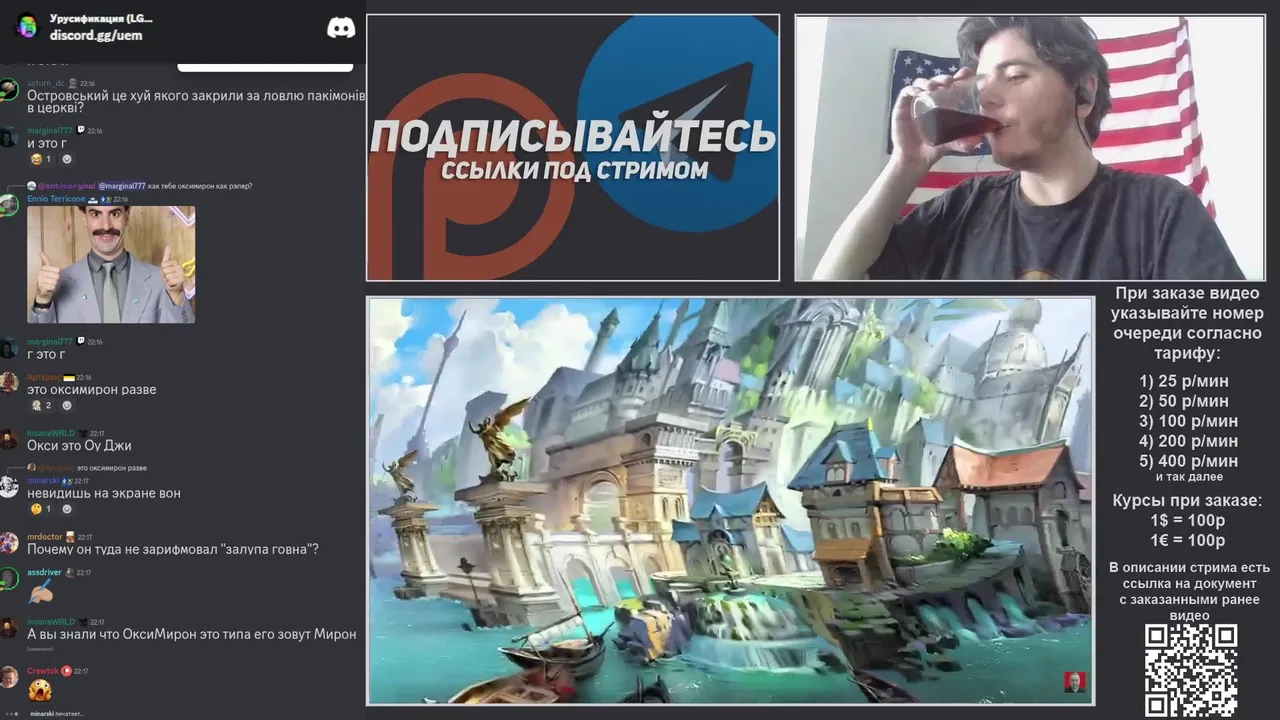Screen dimensions: 1280x720
Task: Click Артёркос avatar beside 'это оксимирон разве'
Action: coord(9,384)
